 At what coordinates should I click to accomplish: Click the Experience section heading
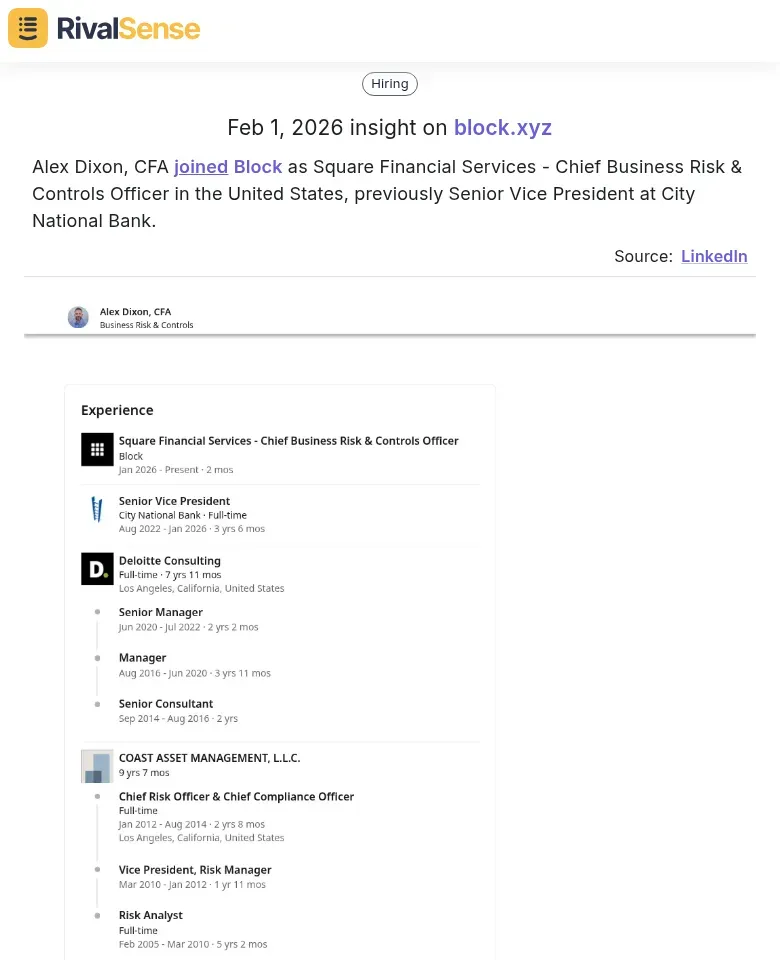pyautogui.click(x=117, y=410)
